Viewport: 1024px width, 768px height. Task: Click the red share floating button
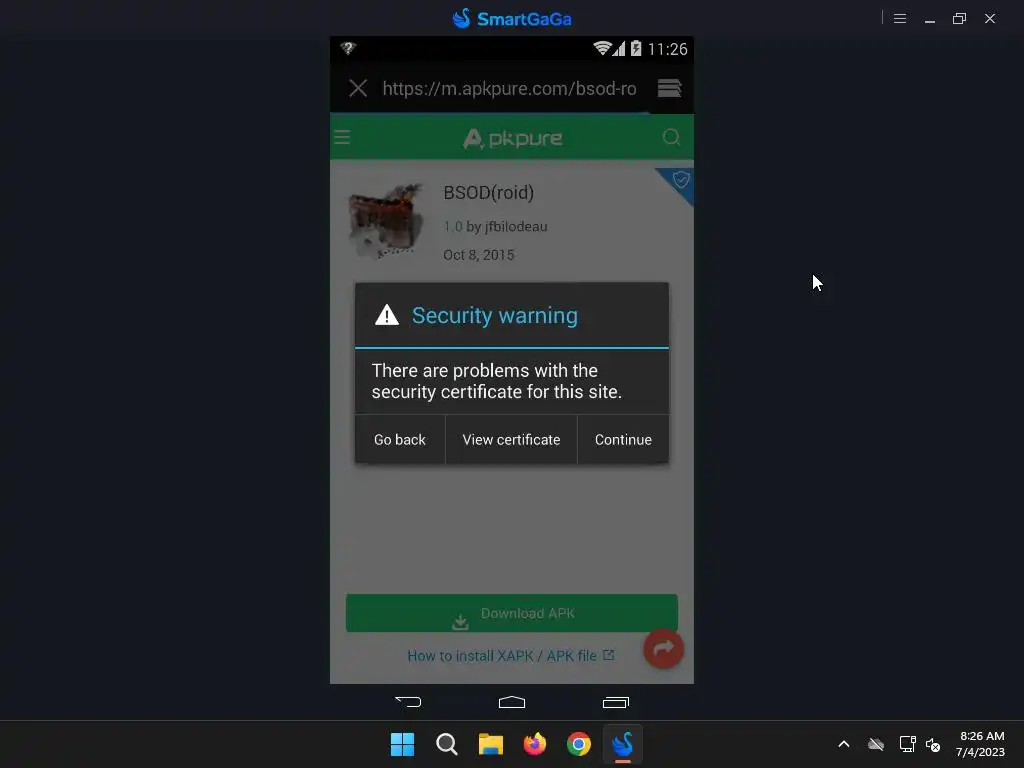pos(664,648)
